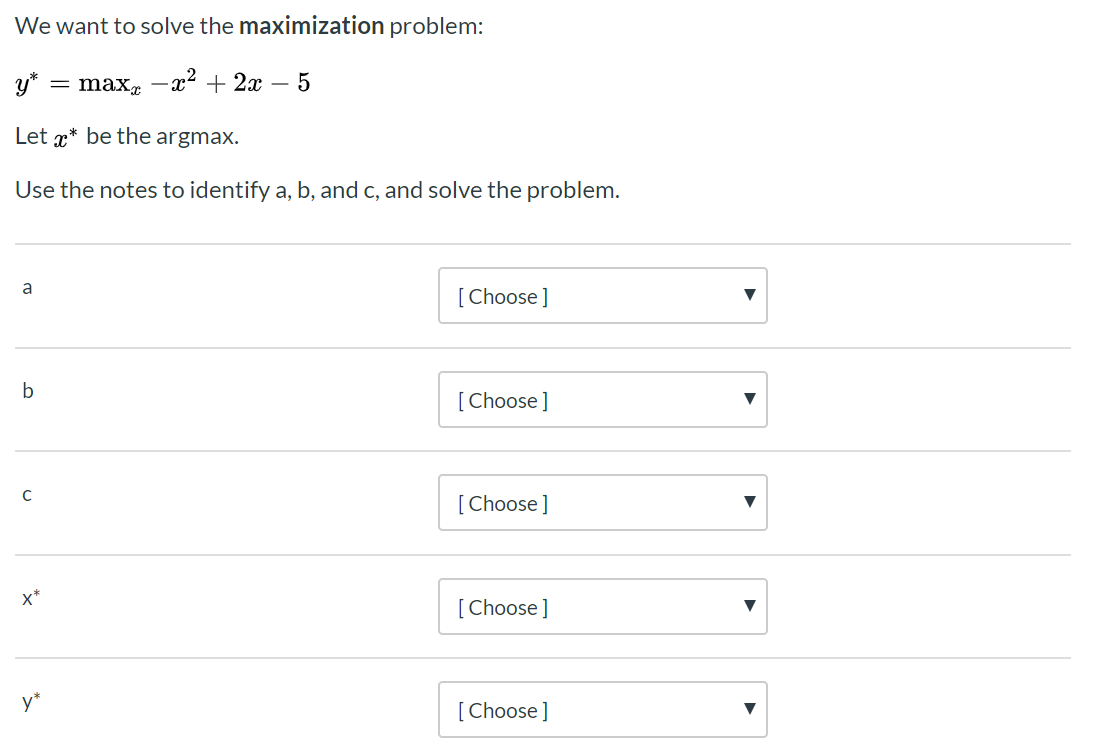Click the triangle icon in the x* dropdown

click(x=749, y=607)
